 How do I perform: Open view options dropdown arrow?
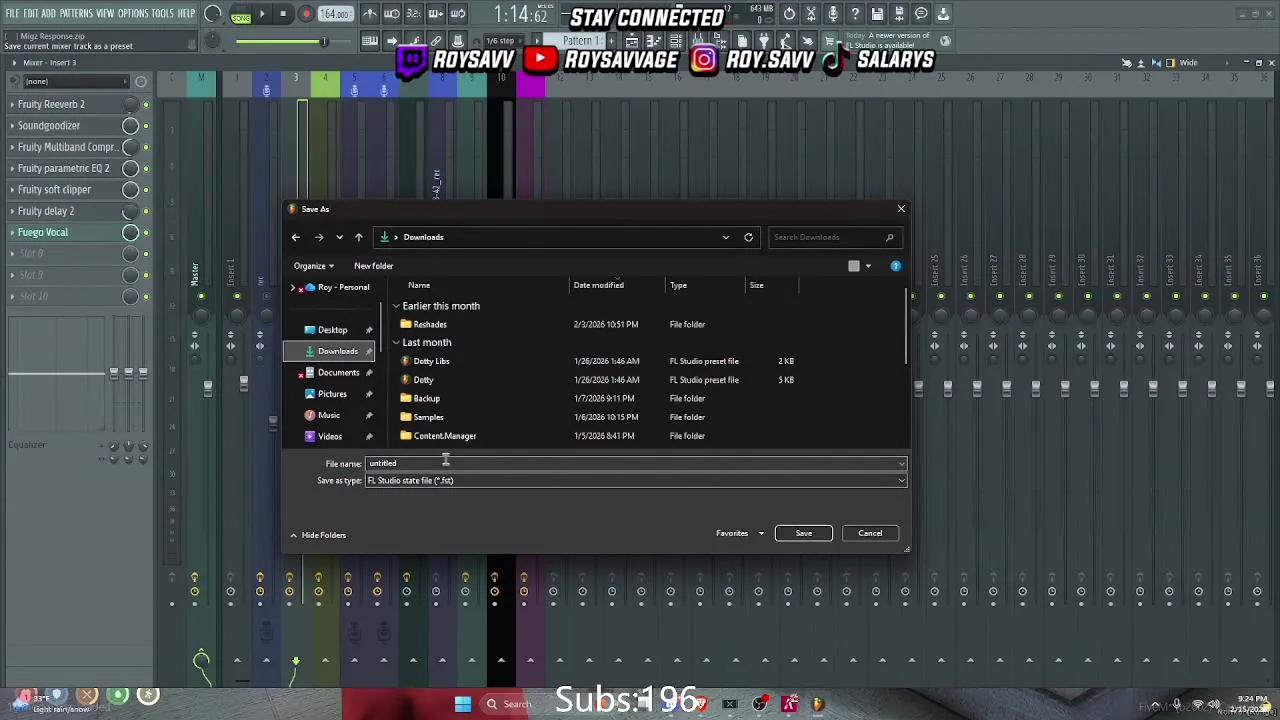(x=868, y=266)
